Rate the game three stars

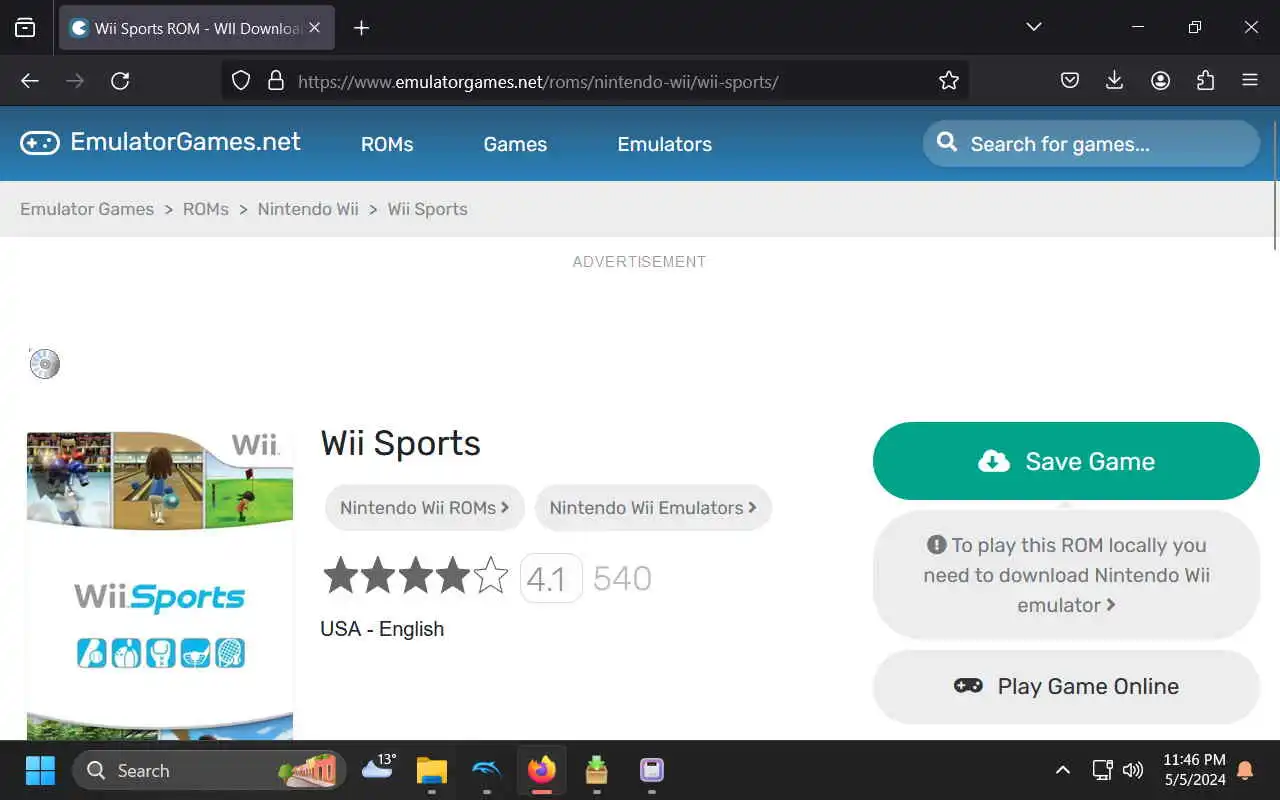pyautogui.click(x=415, y=576)
